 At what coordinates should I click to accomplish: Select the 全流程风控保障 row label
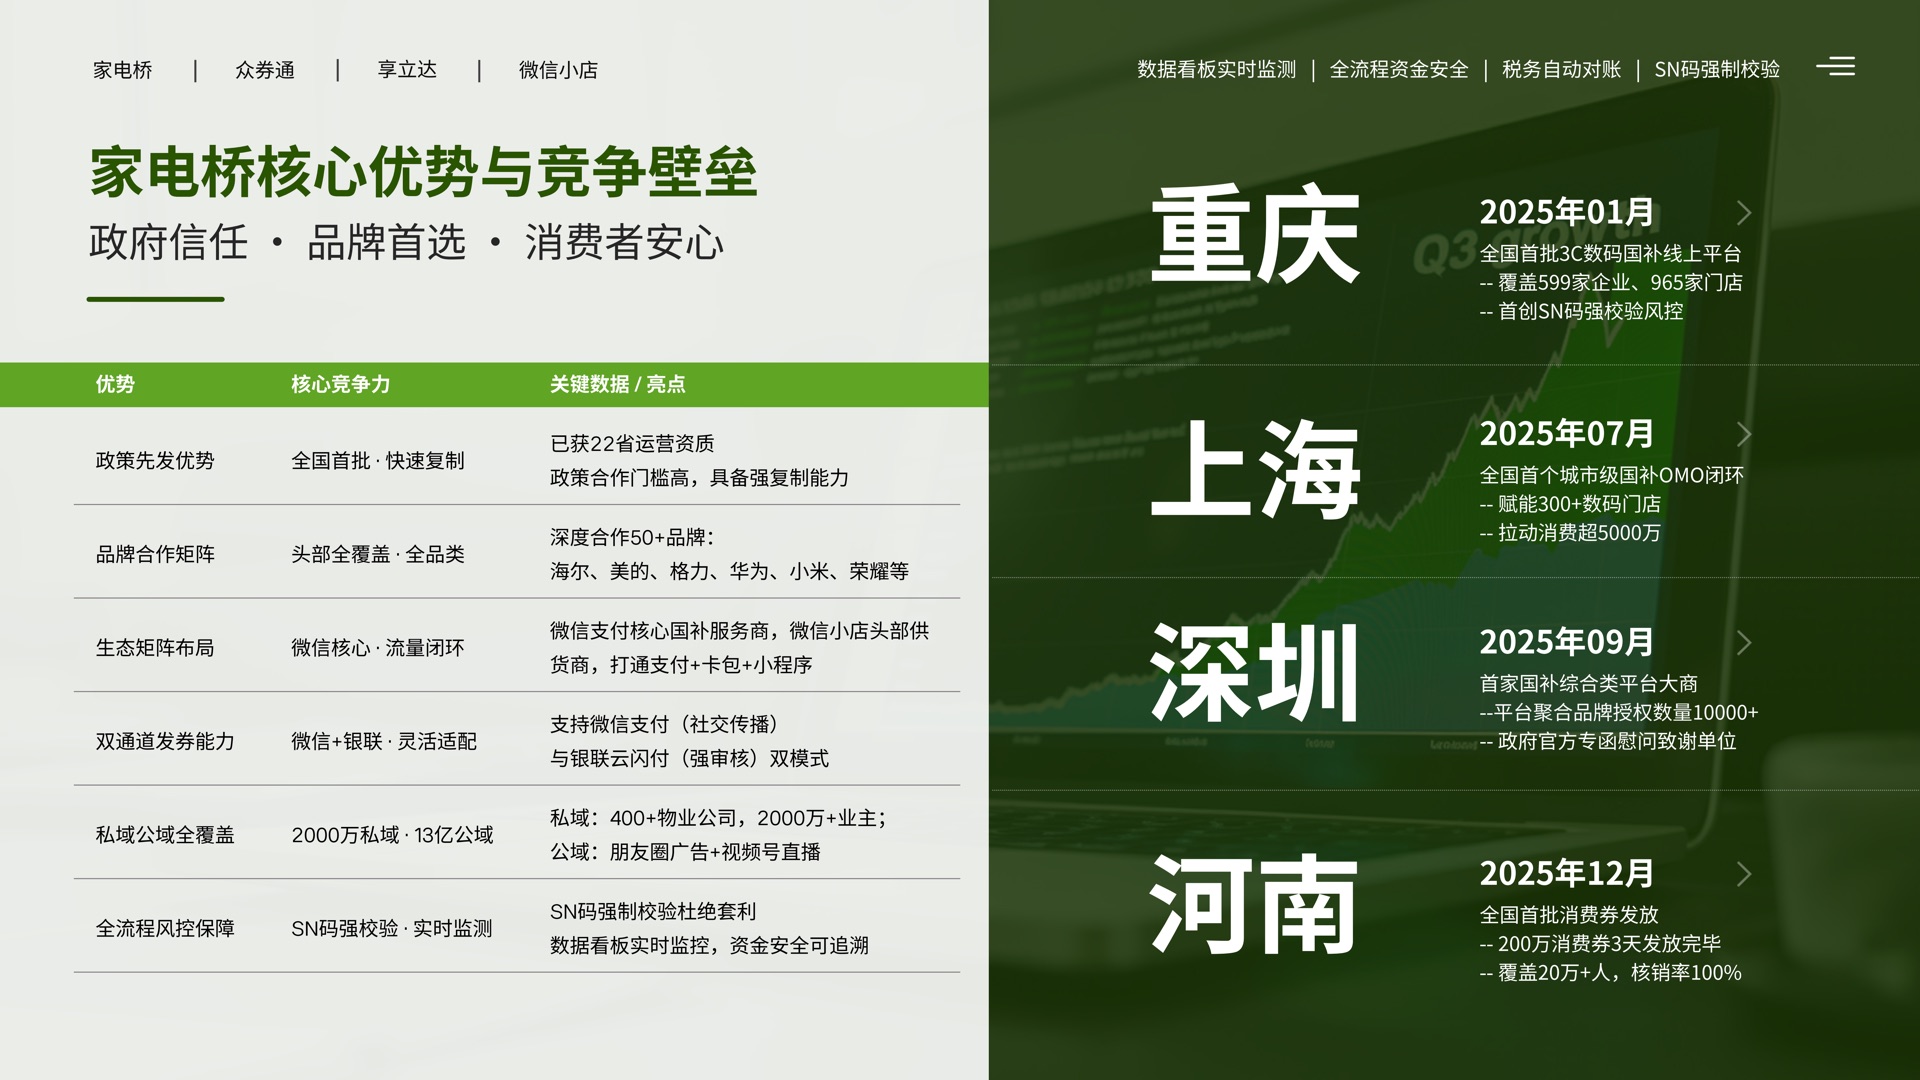click(165, 928)
